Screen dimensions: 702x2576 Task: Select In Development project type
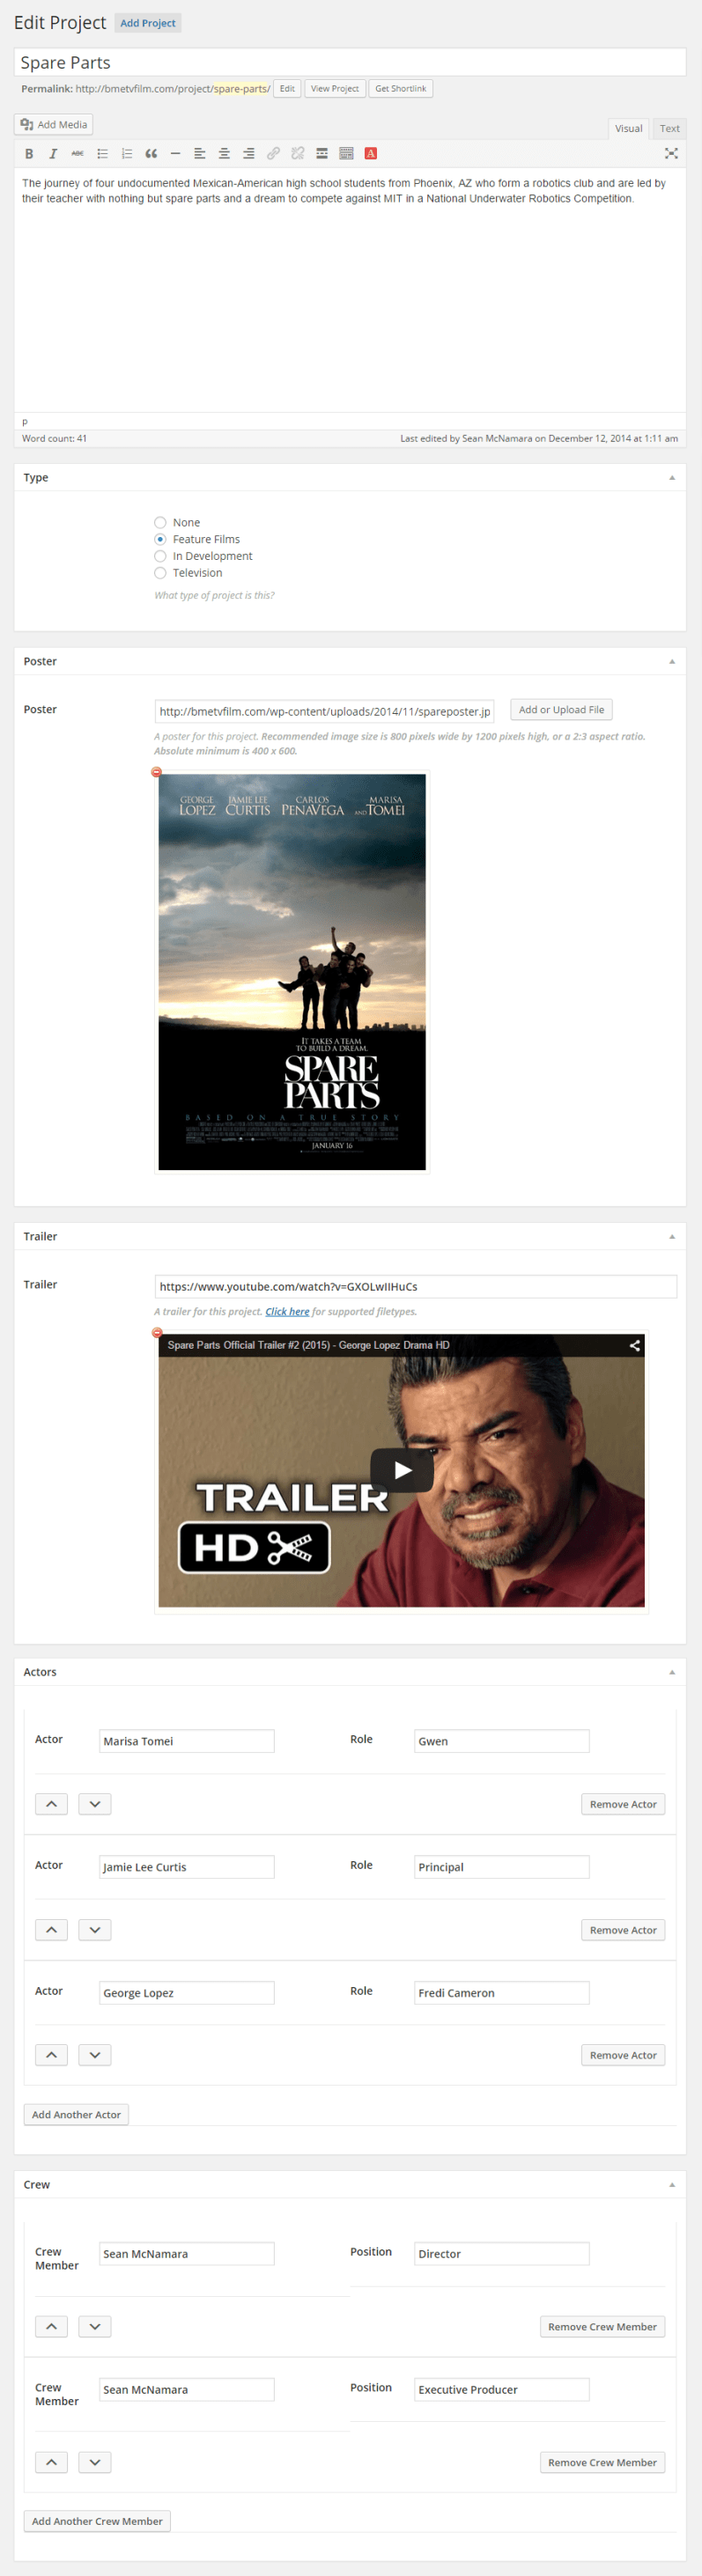[x=160, y=556]
